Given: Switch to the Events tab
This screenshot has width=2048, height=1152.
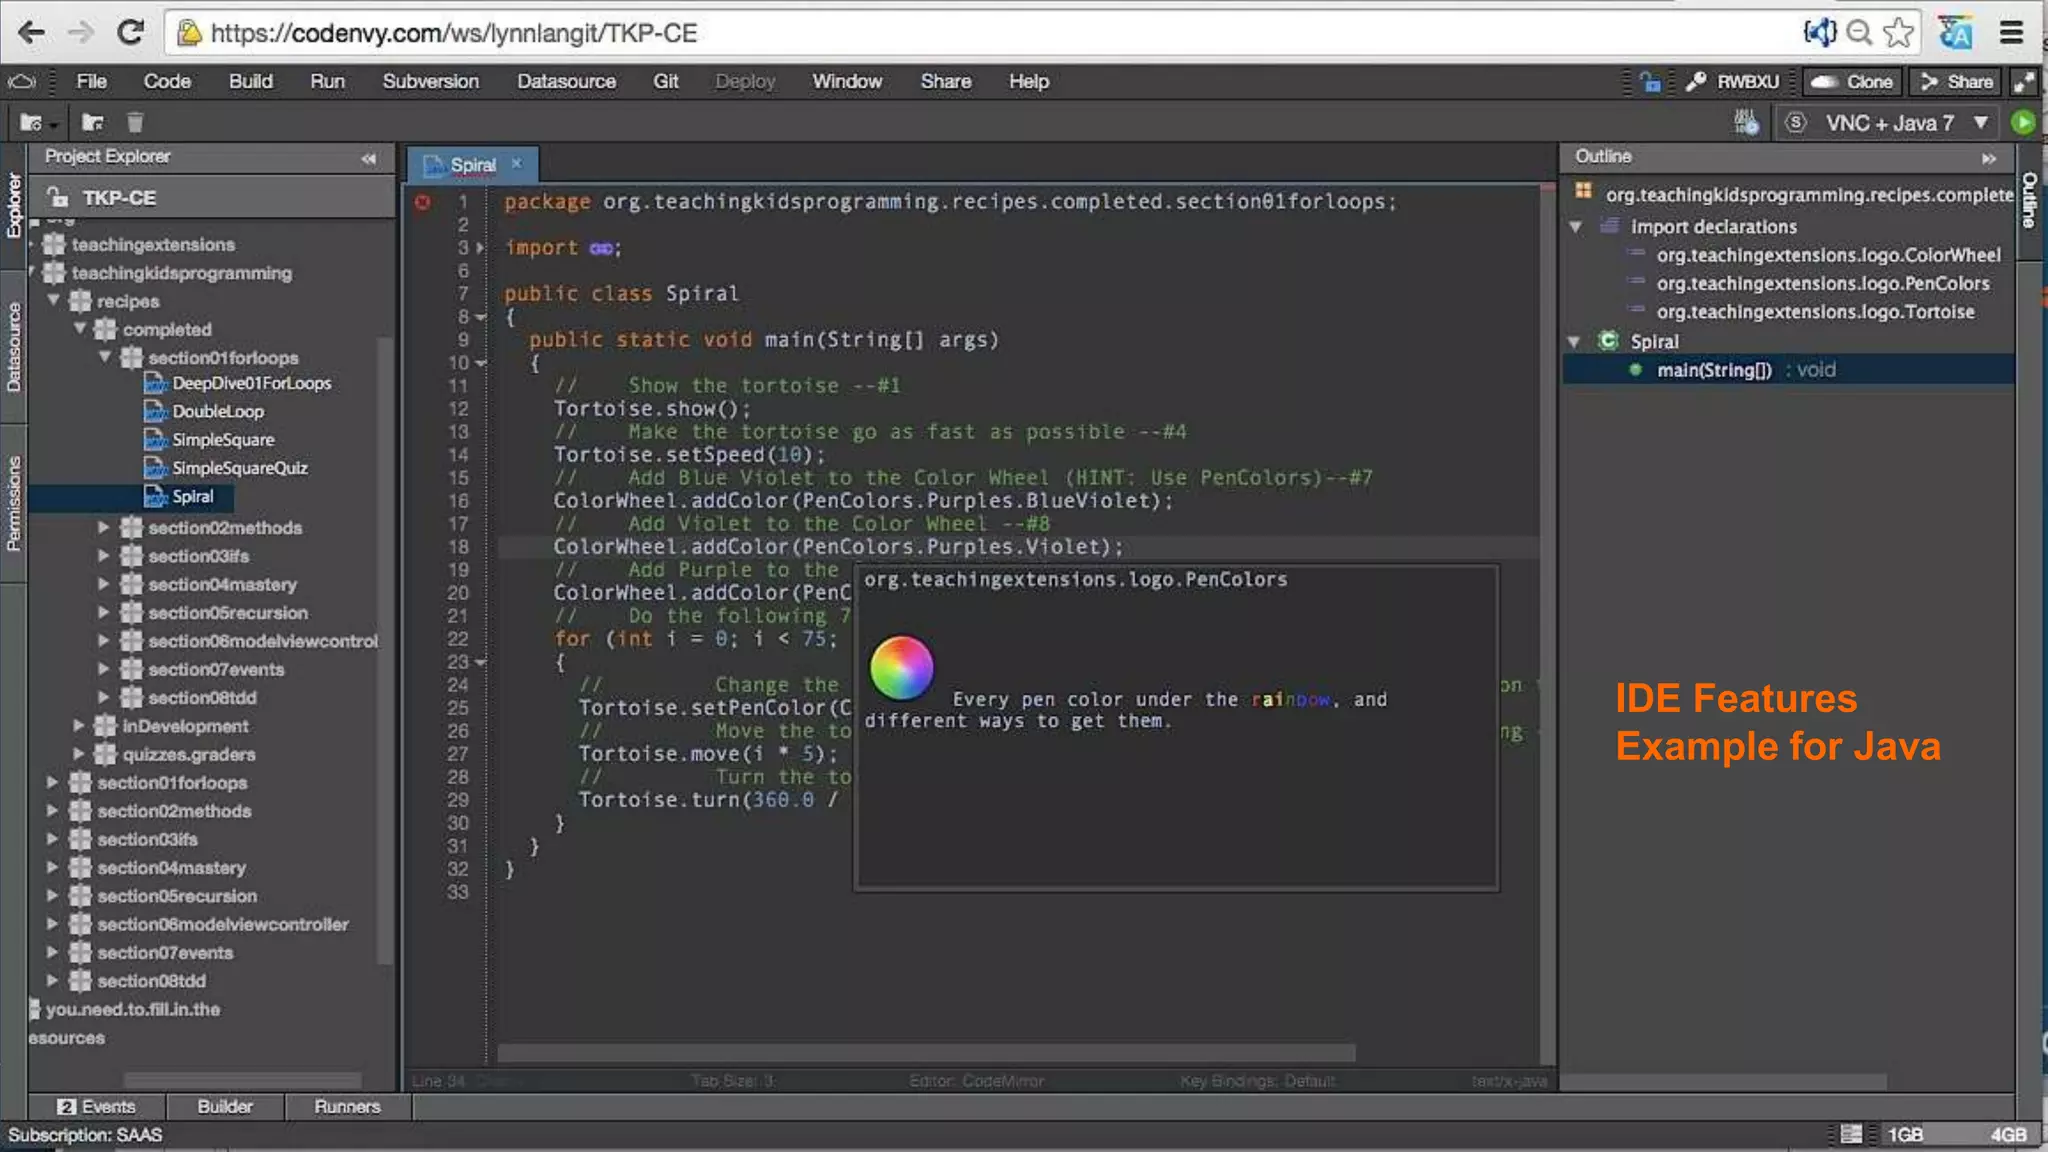Looking at the screenshot, I should (x=97, y=1107).
